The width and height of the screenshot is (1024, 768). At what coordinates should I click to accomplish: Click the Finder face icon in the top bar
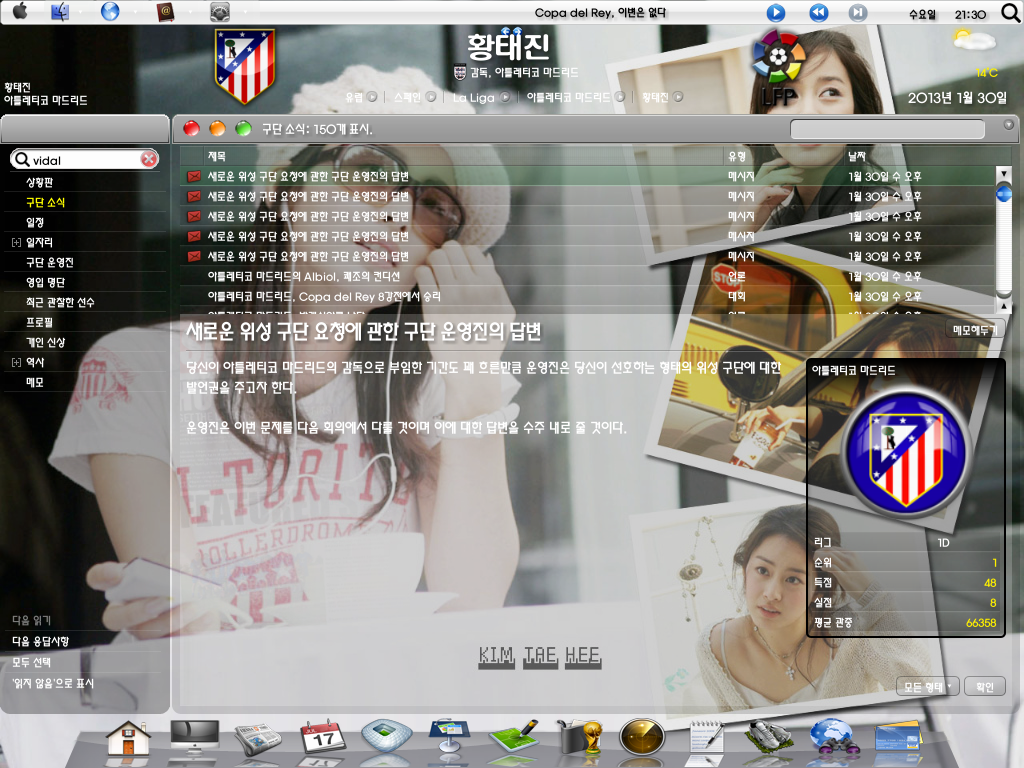pos(60,12)
